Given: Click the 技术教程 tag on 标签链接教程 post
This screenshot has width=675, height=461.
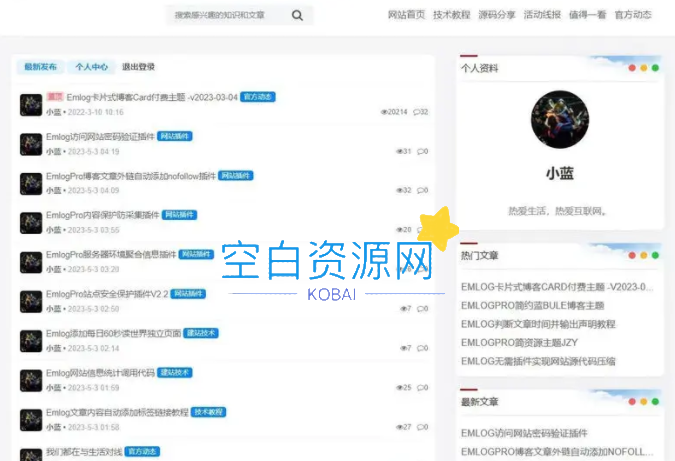Looking at the screenshot, I should (208, 412).
